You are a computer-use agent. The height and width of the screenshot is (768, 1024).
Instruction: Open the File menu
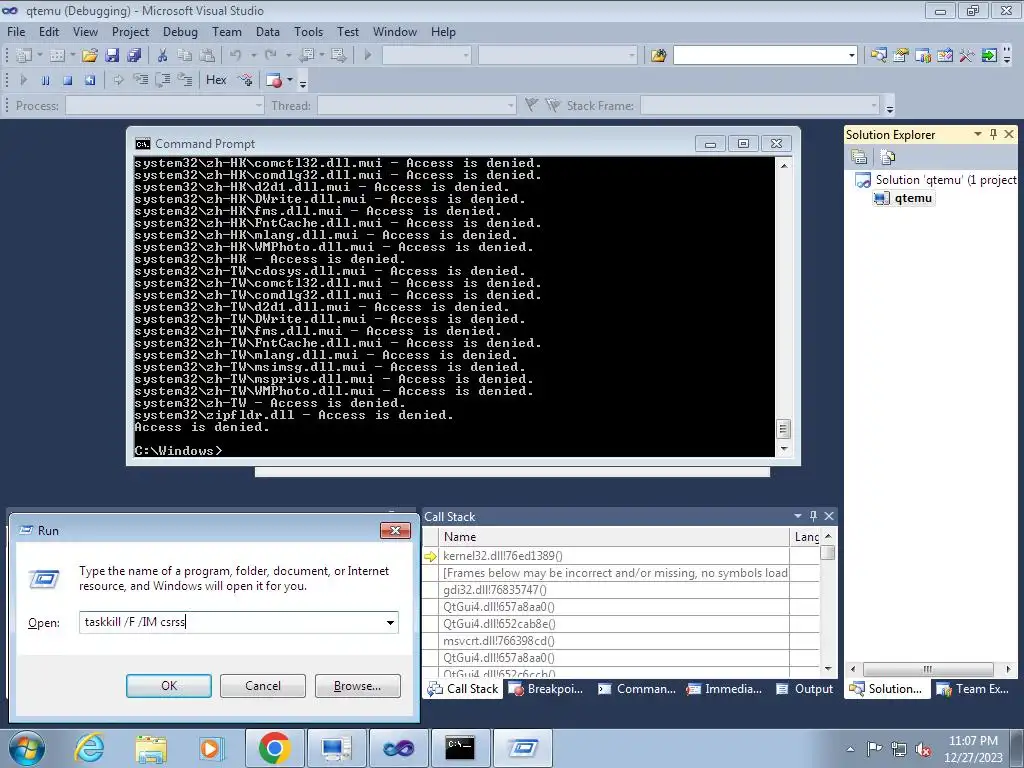point(16,32)
